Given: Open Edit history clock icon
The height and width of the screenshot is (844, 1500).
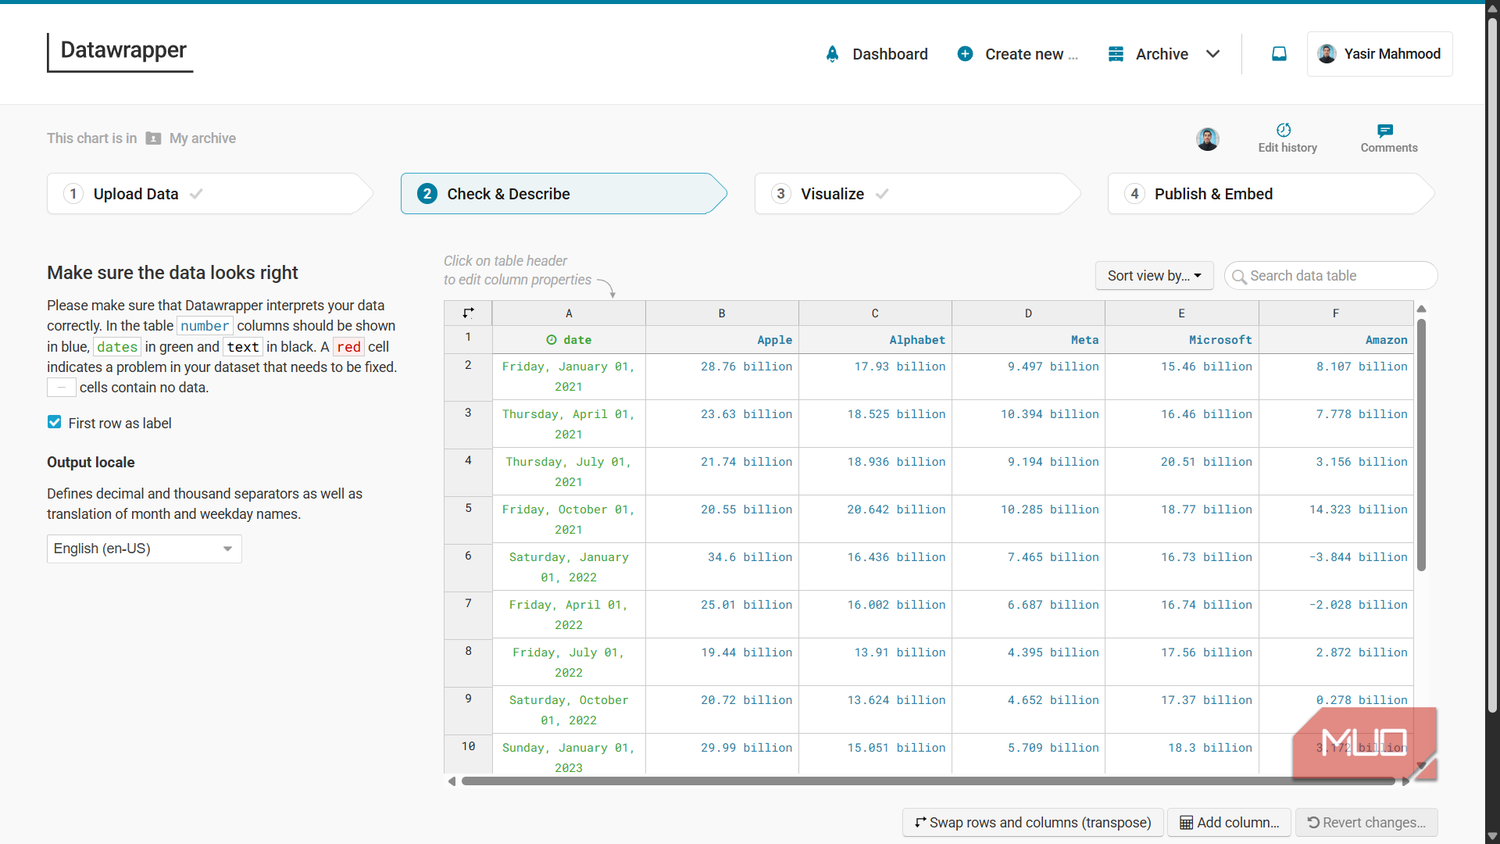Looking at the screenshot, I should point(1284,130).
